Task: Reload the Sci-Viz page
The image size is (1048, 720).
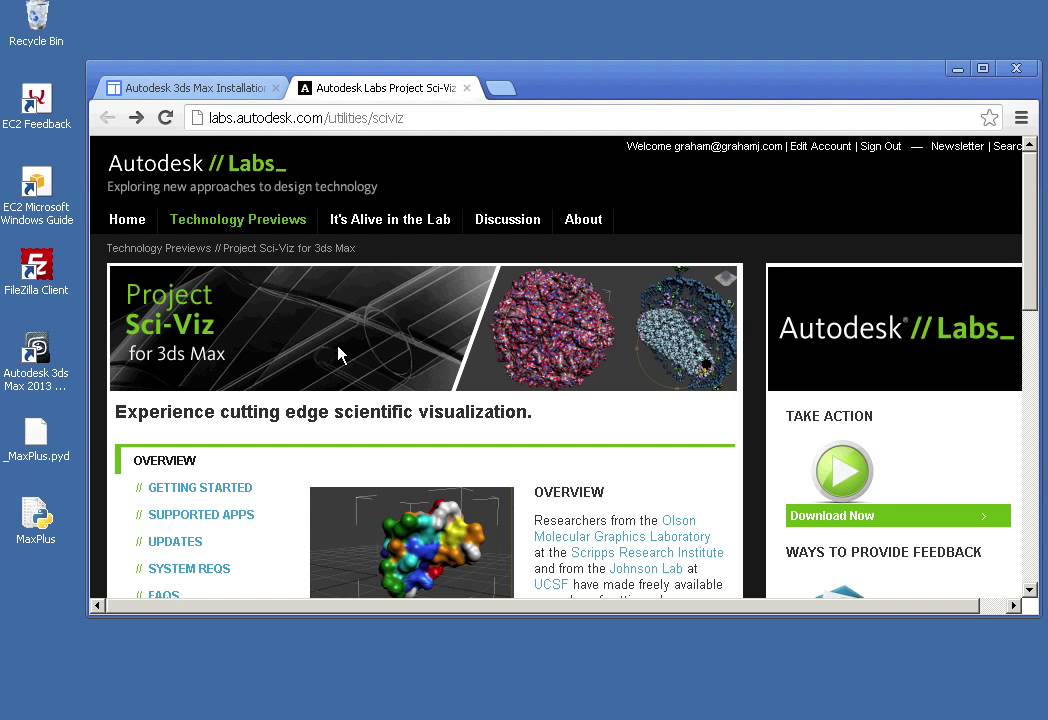Action: [165, 118]
